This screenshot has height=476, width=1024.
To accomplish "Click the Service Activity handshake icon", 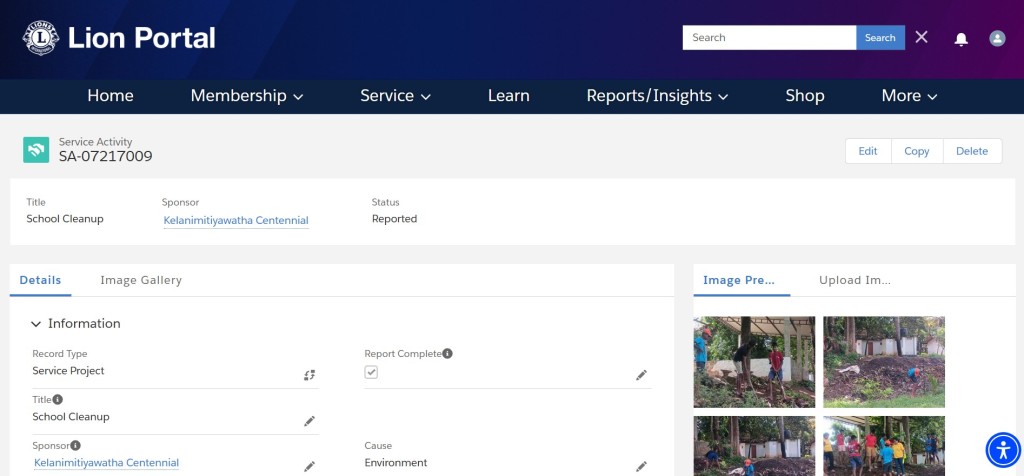I will point(36,150).
